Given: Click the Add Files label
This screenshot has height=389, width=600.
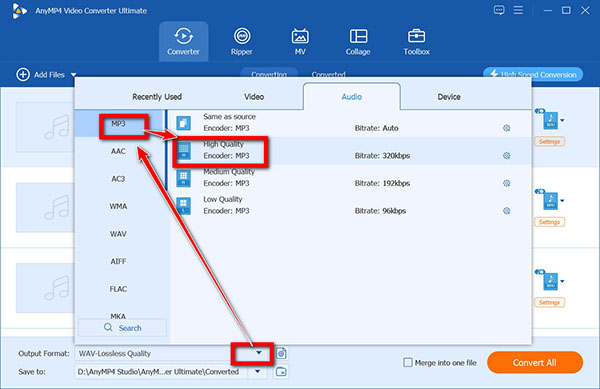Looking at the screenshot, I should (49, 75).
